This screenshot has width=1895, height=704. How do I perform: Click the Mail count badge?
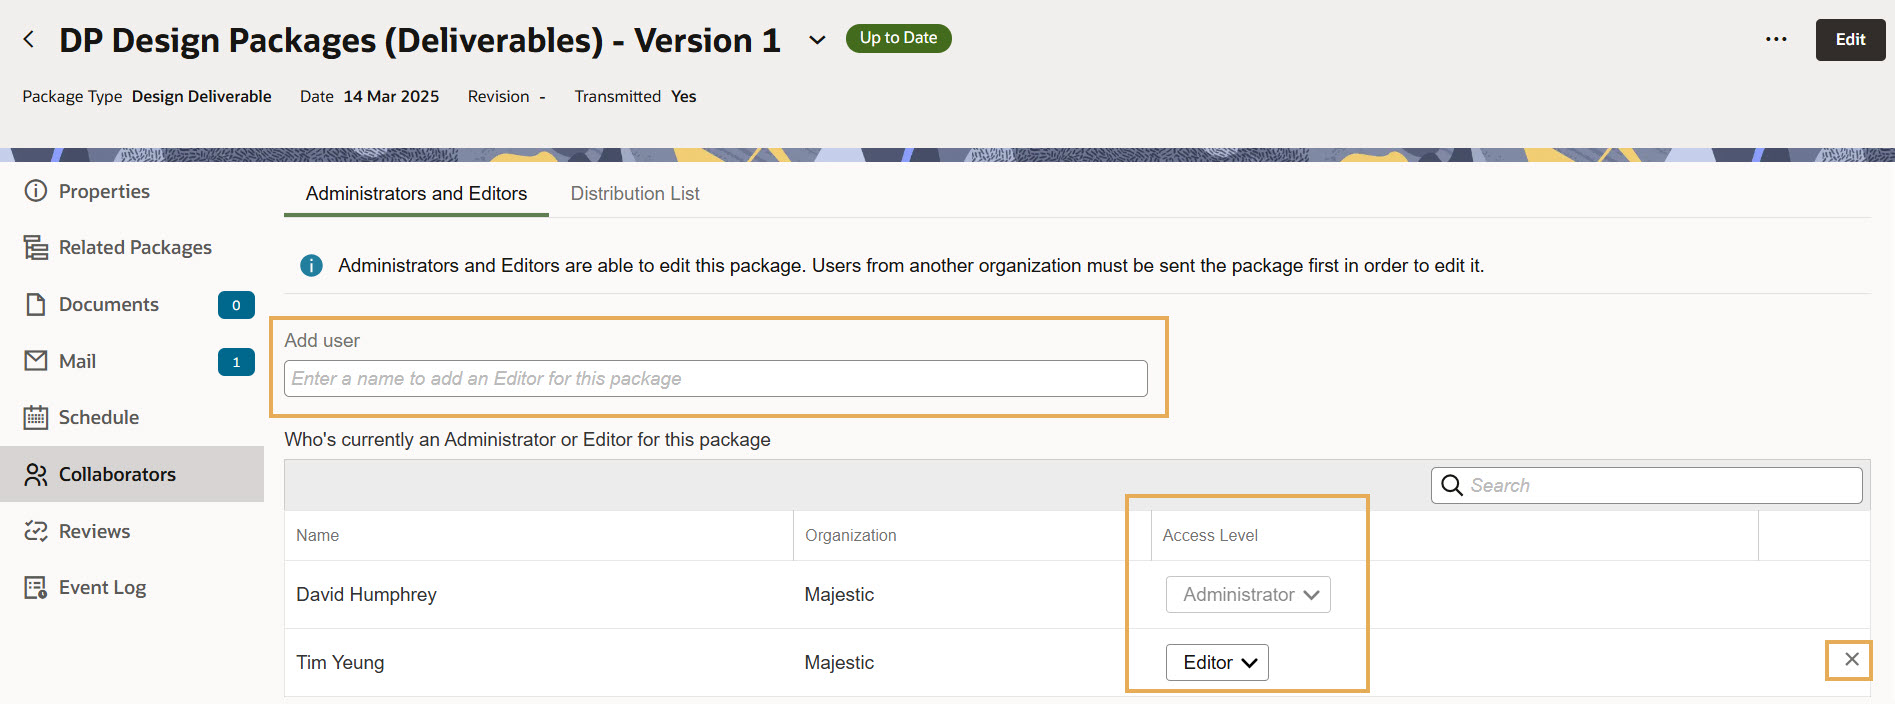[x=236, y=362]
